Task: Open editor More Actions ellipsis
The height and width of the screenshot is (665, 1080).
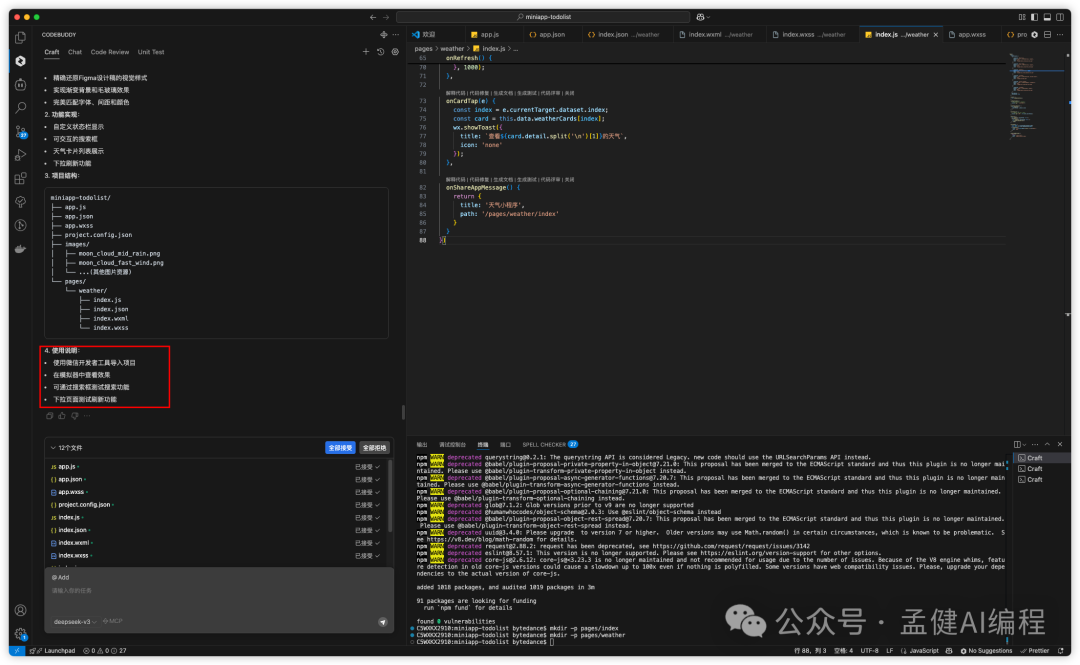Action: point(1061,34)
